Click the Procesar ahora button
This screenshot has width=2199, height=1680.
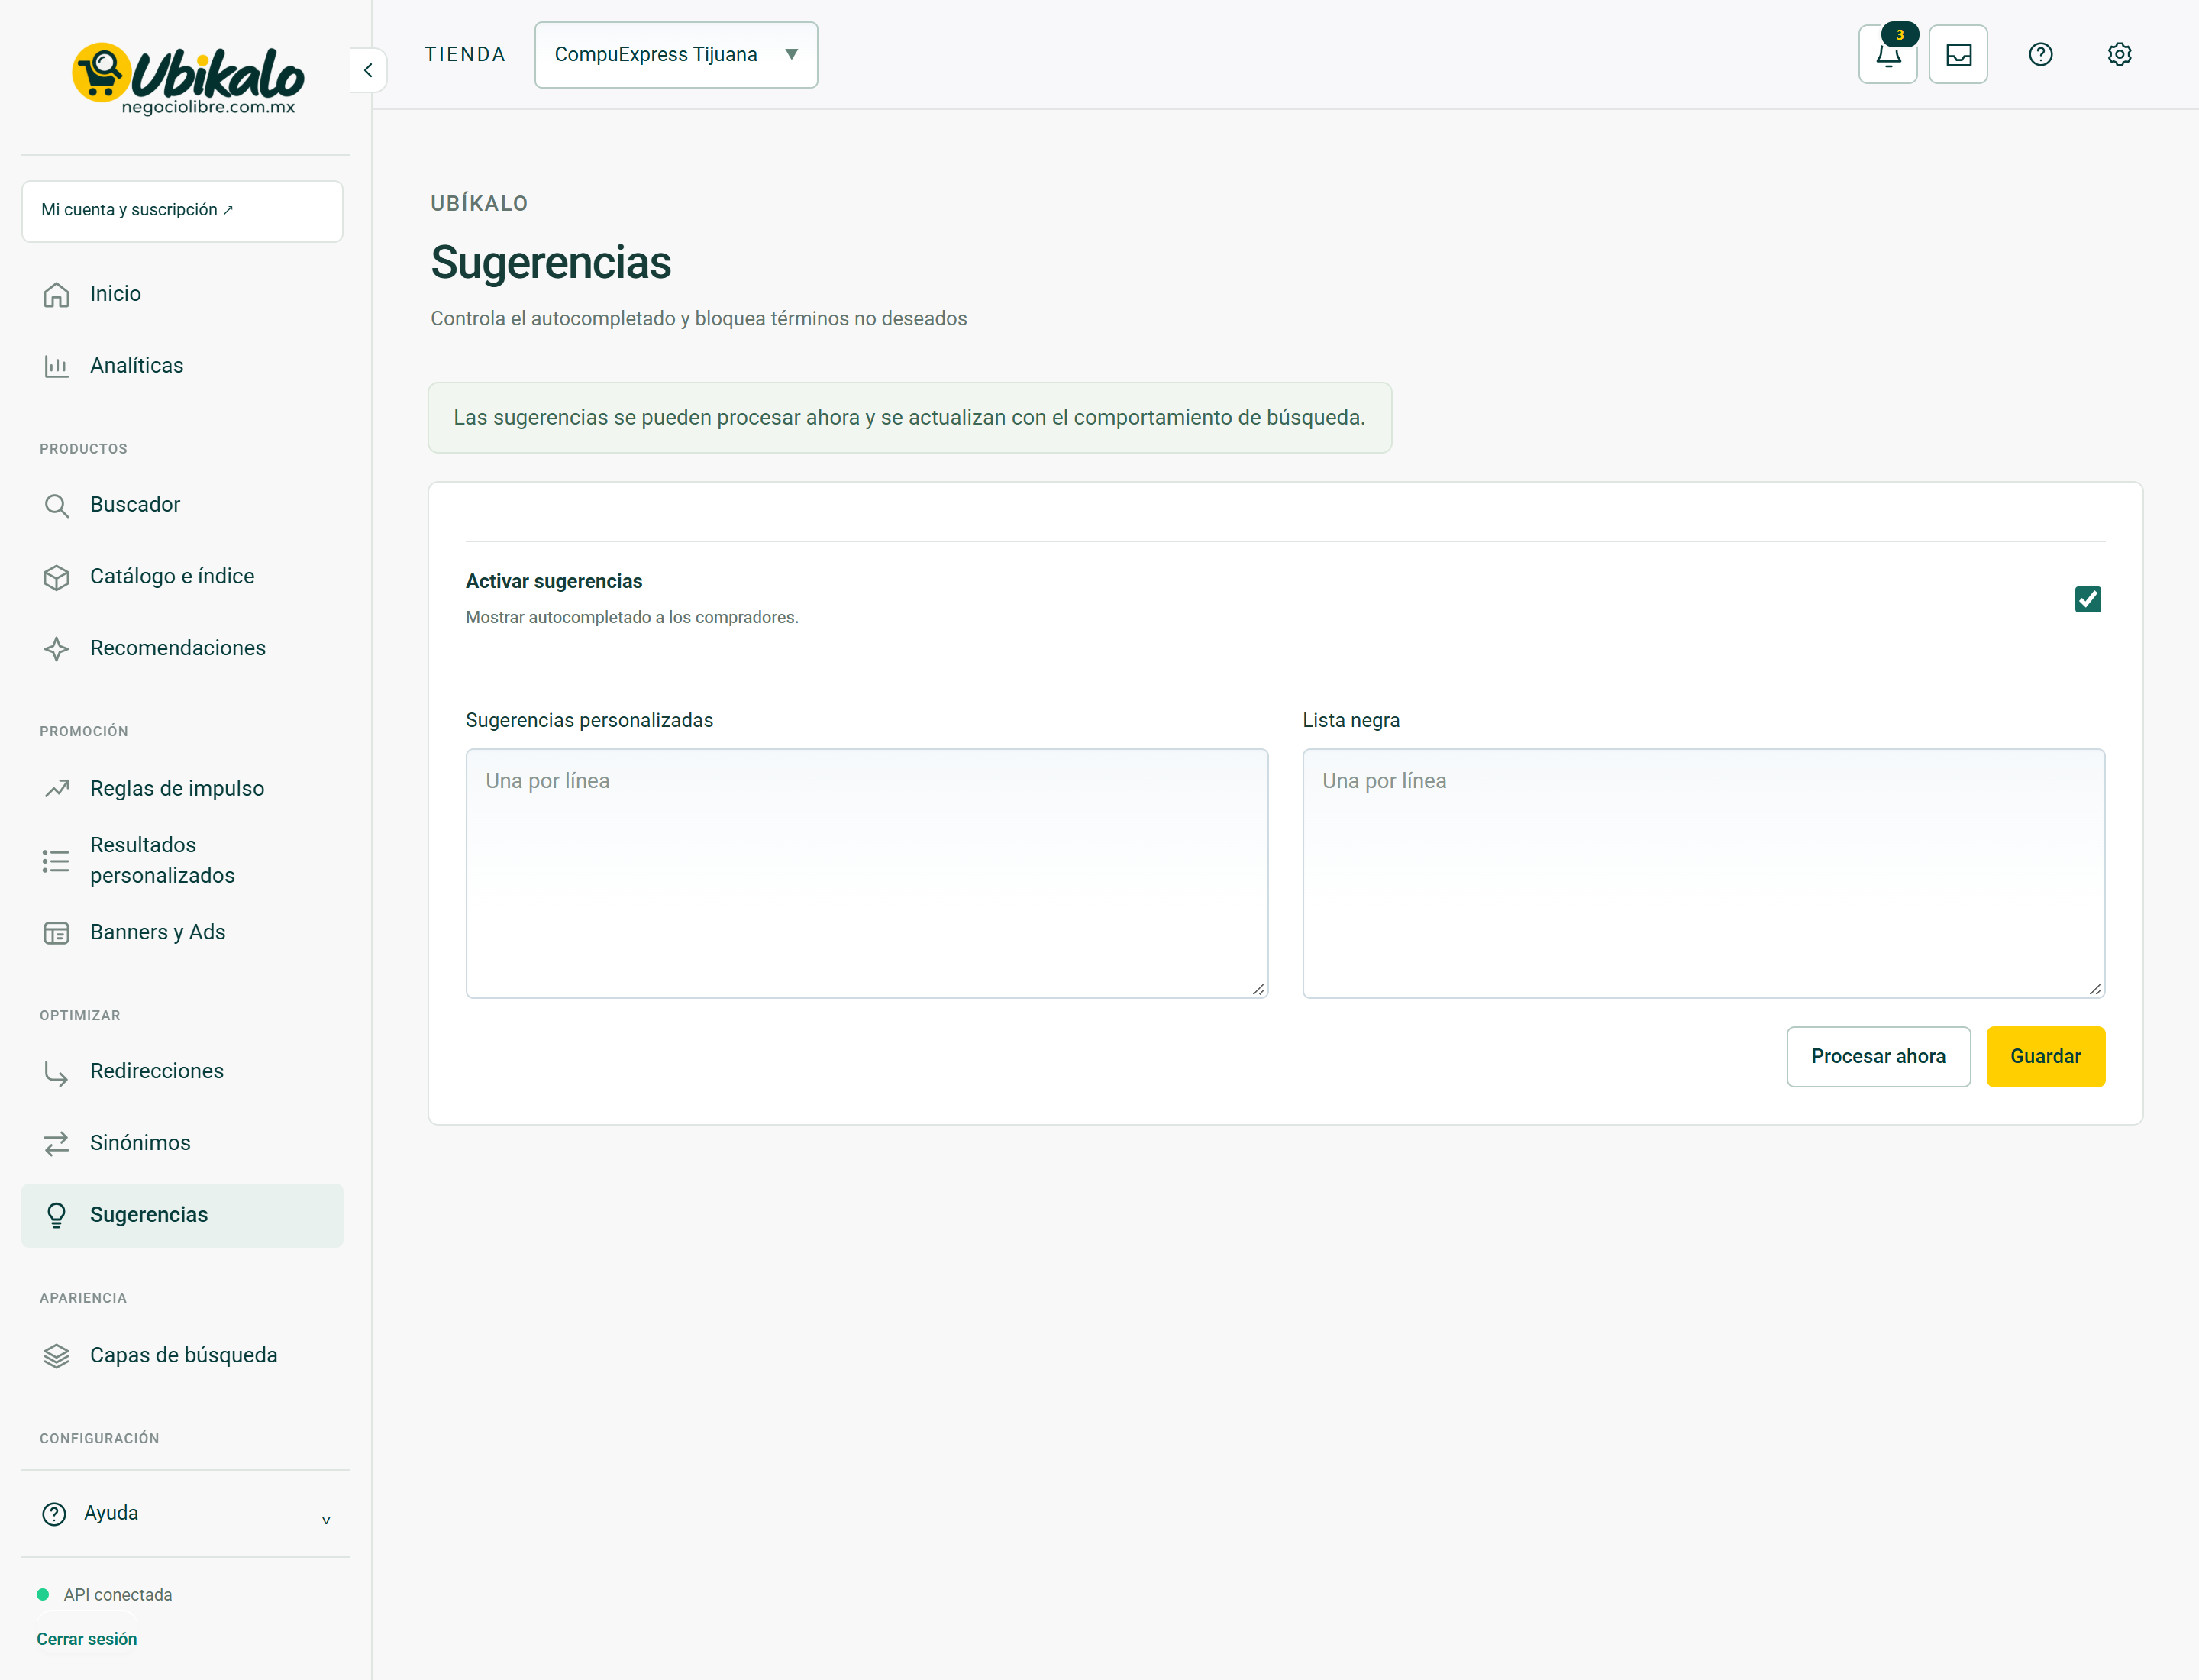(x=1878, y=1057)
